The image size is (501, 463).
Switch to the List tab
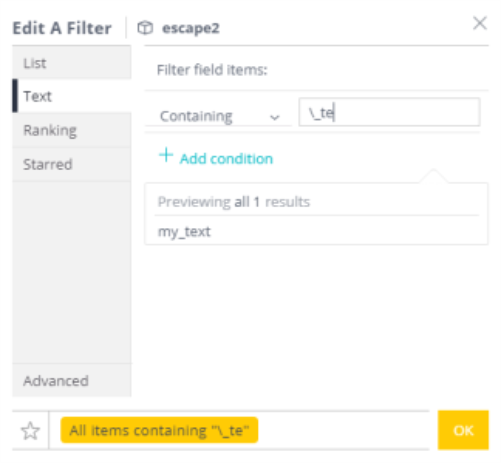click(72, 63)
